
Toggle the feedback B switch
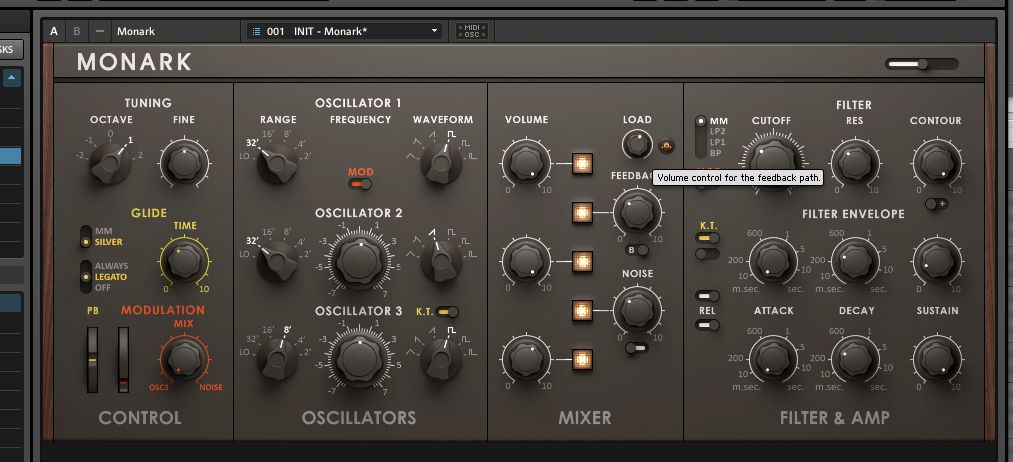point(637,250)
